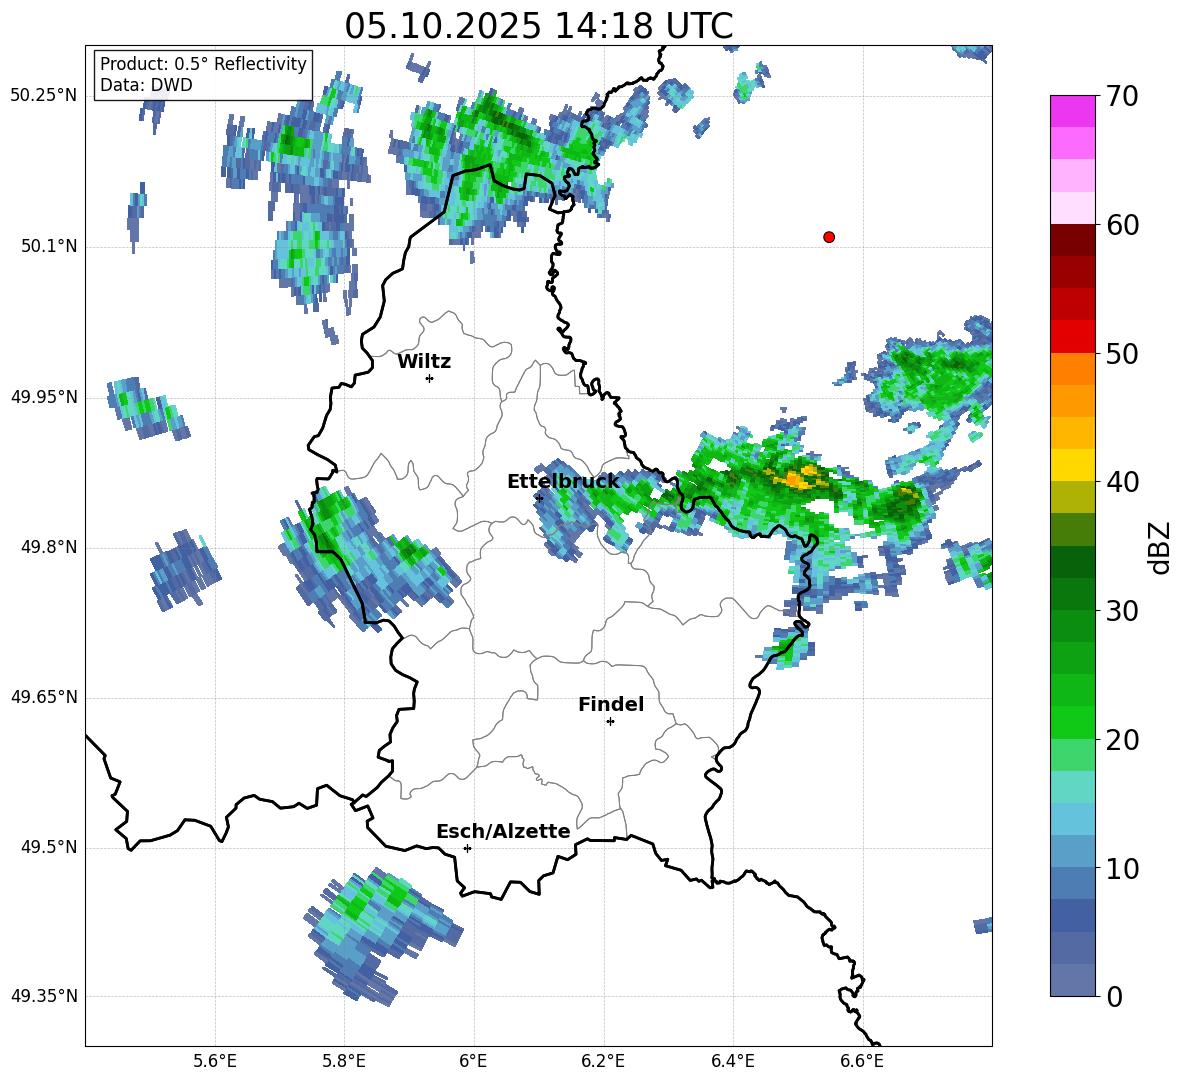
Task: Click the magenta band at colorbar top
Action: coord(1072,111)
